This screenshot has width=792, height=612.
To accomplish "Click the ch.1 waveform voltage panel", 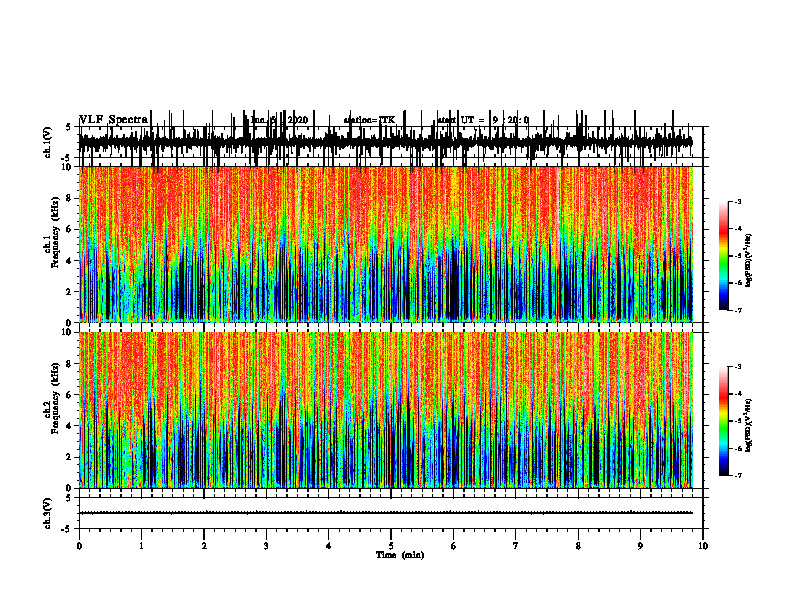I will coord(390,142).
